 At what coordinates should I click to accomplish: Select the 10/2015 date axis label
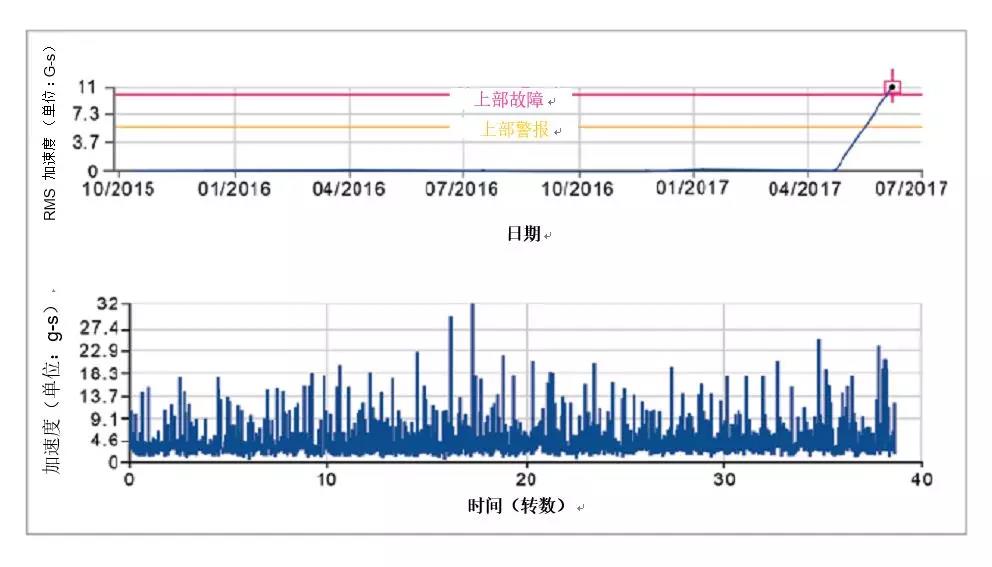(118, 188)
